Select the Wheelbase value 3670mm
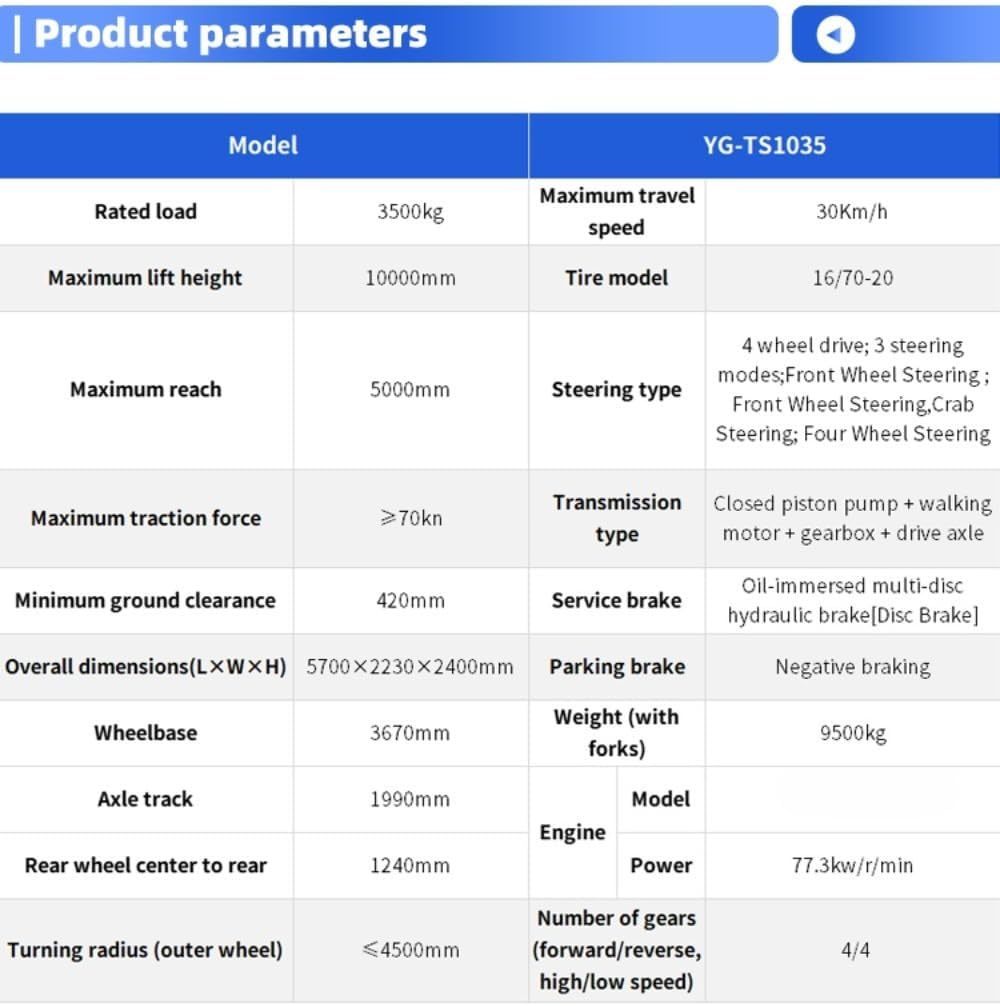This screenshot has width=1000, height=1006. (x=410, y=733)
